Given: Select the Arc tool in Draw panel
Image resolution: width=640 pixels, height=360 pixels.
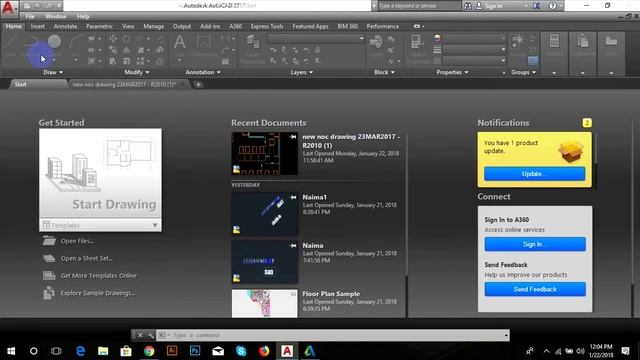Looking at the screenshot, I should pyautogui.click(x=76, y=42).
